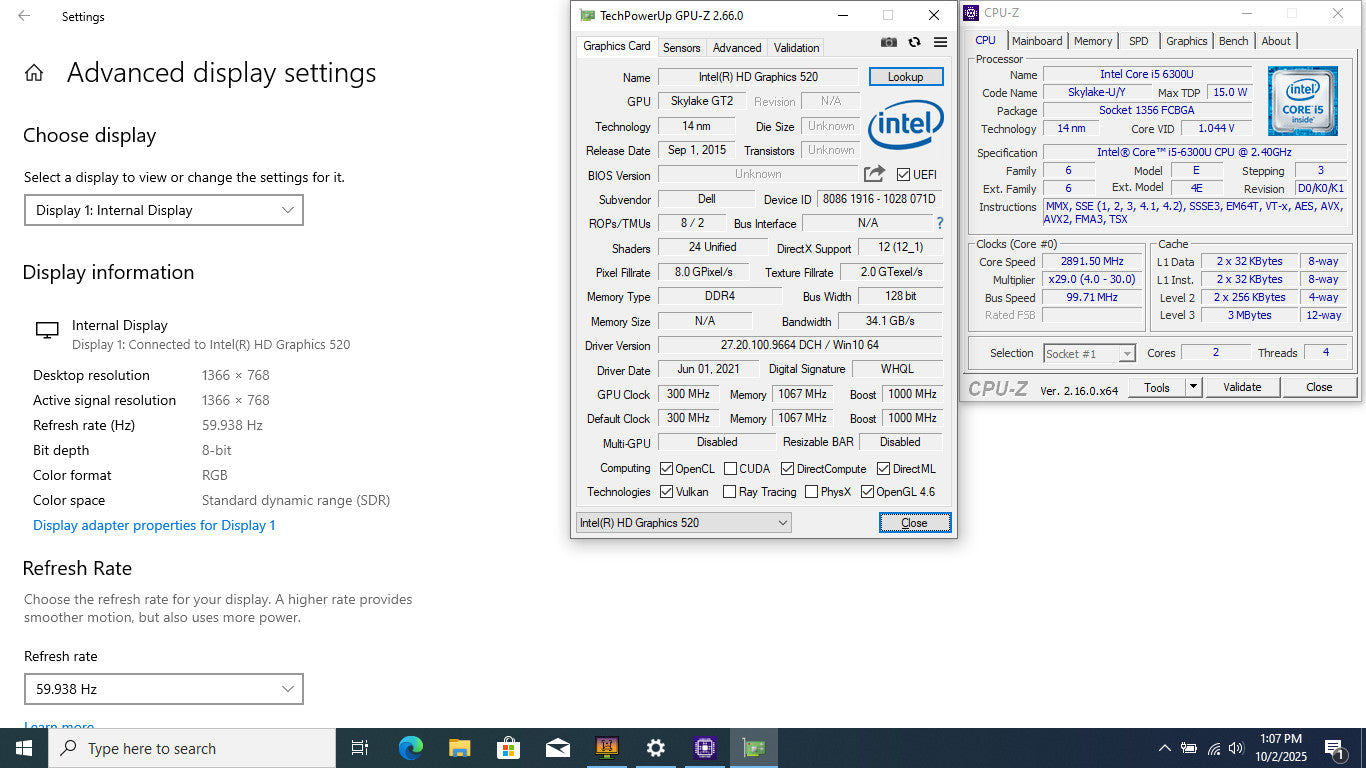Toggle the UEFI checkbox

click(904, 175)
